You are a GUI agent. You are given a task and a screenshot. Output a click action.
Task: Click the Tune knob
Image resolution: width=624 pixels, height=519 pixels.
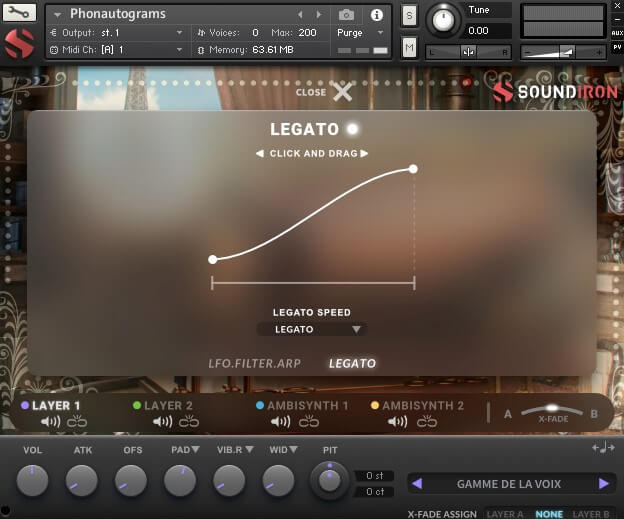click(x=443, y=20)
